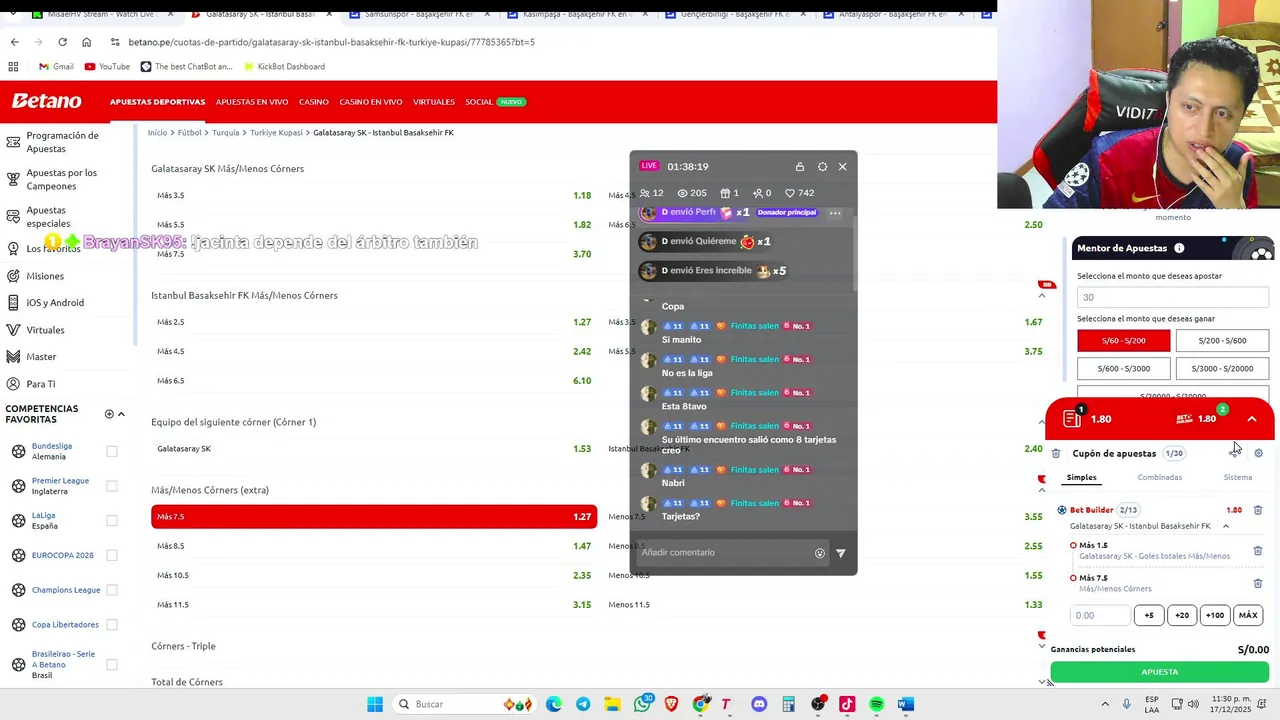The height and width of the screenshot is (720, 1280).
Task: Check the Copa Libertadores checkbox
Action: (112, 625)
